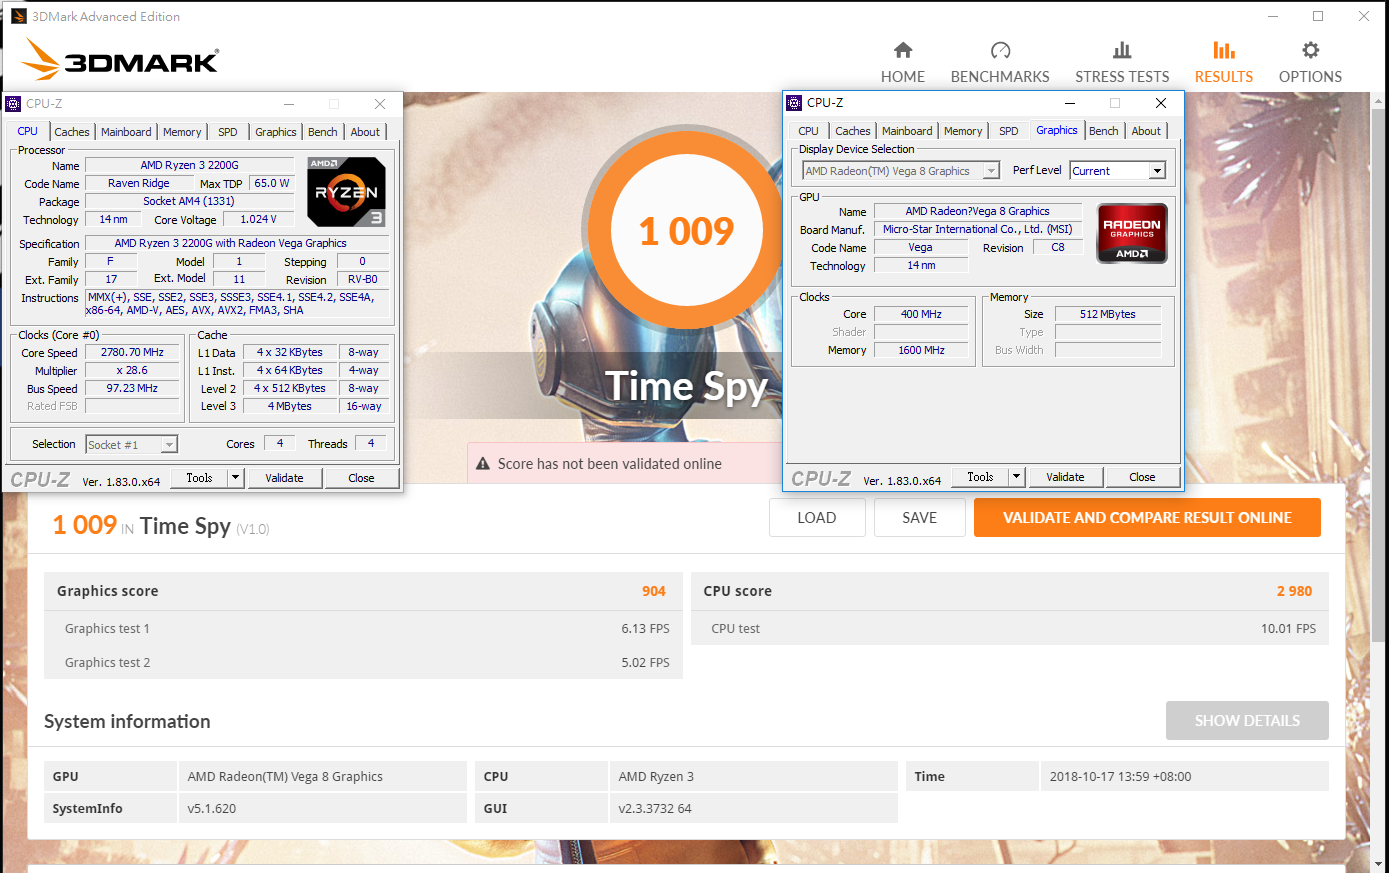Click the CPU test 10.01 FPS row

pos(1010,628)
